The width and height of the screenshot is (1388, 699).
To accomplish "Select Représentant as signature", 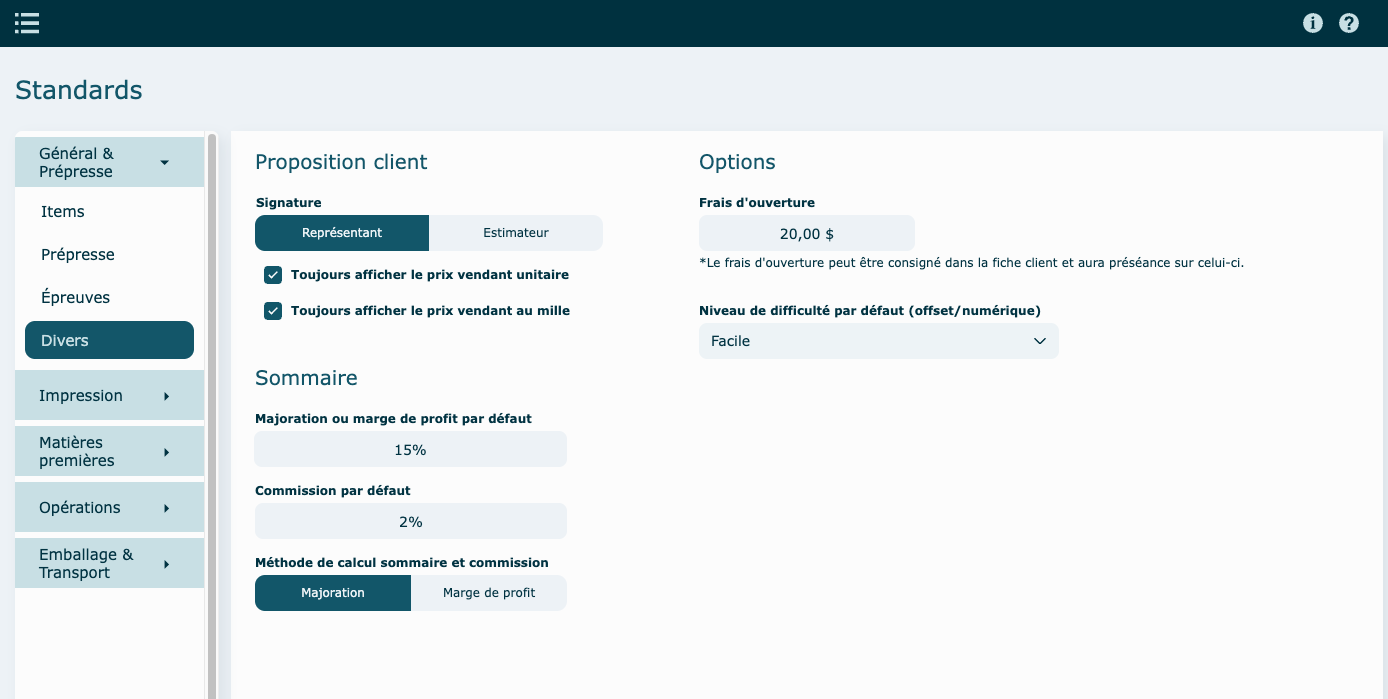I will 342,233.
